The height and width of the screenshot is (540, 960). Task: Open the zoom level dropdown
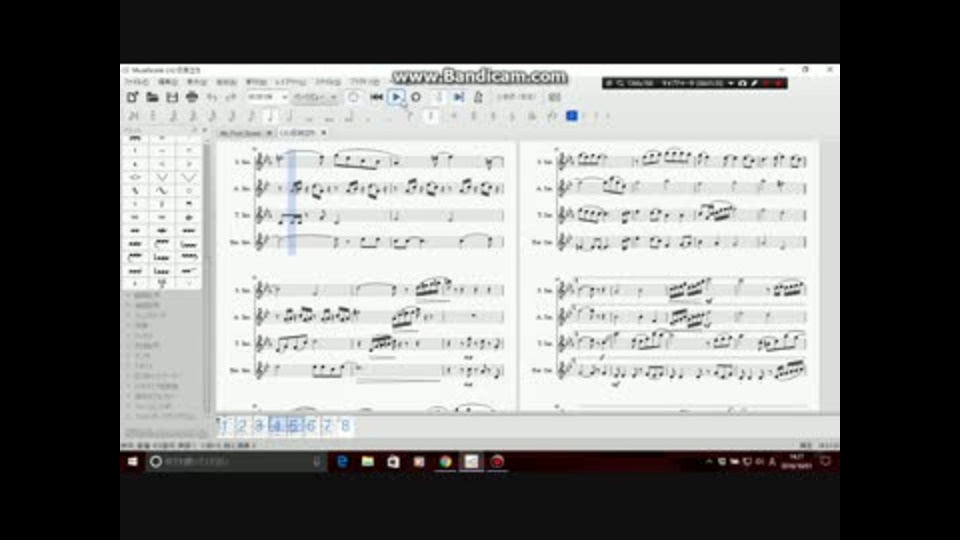pos(267,97)
